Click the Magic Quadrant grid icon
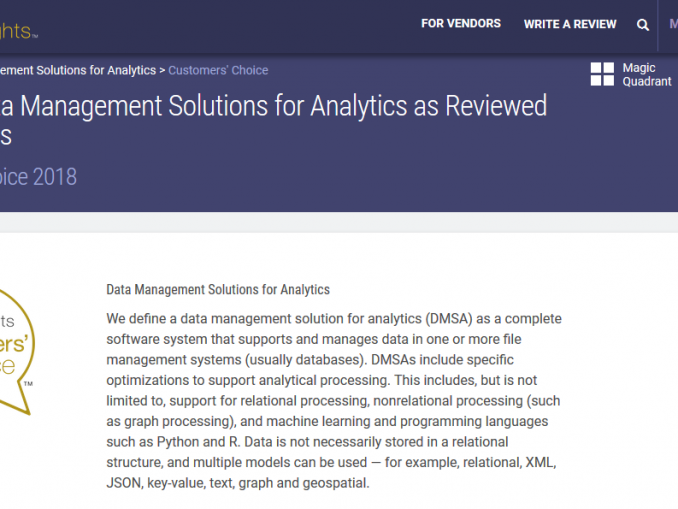678x509 pixels. (602, 74)
